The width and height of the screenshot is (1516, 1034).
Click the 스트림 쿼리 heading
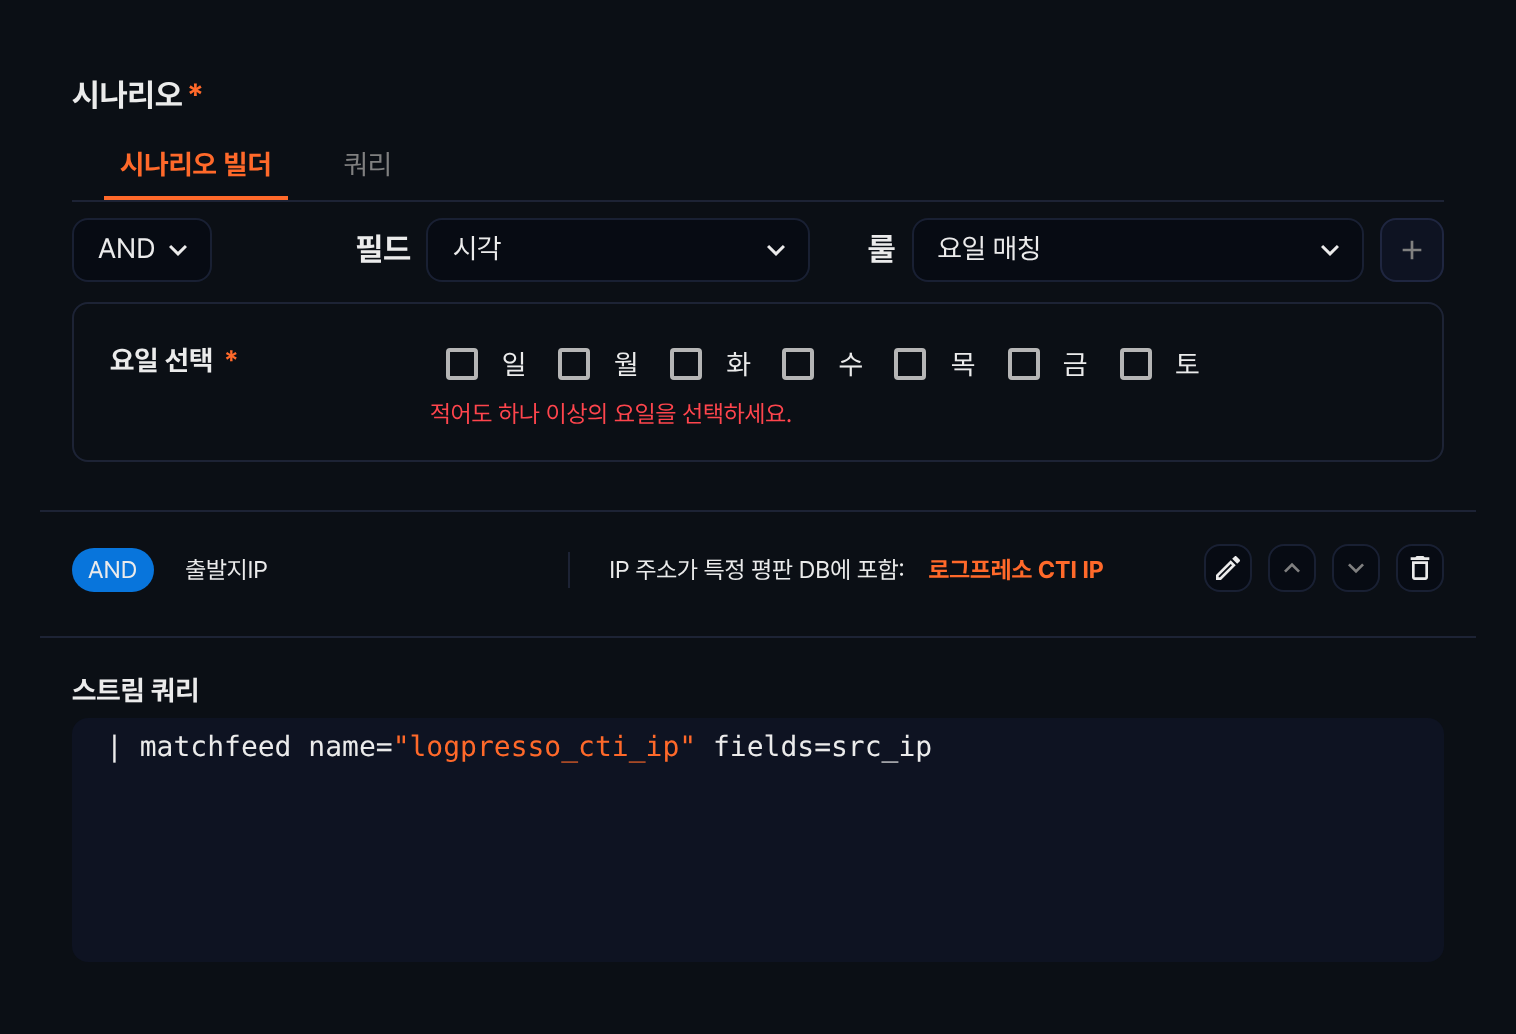point(135,690)
